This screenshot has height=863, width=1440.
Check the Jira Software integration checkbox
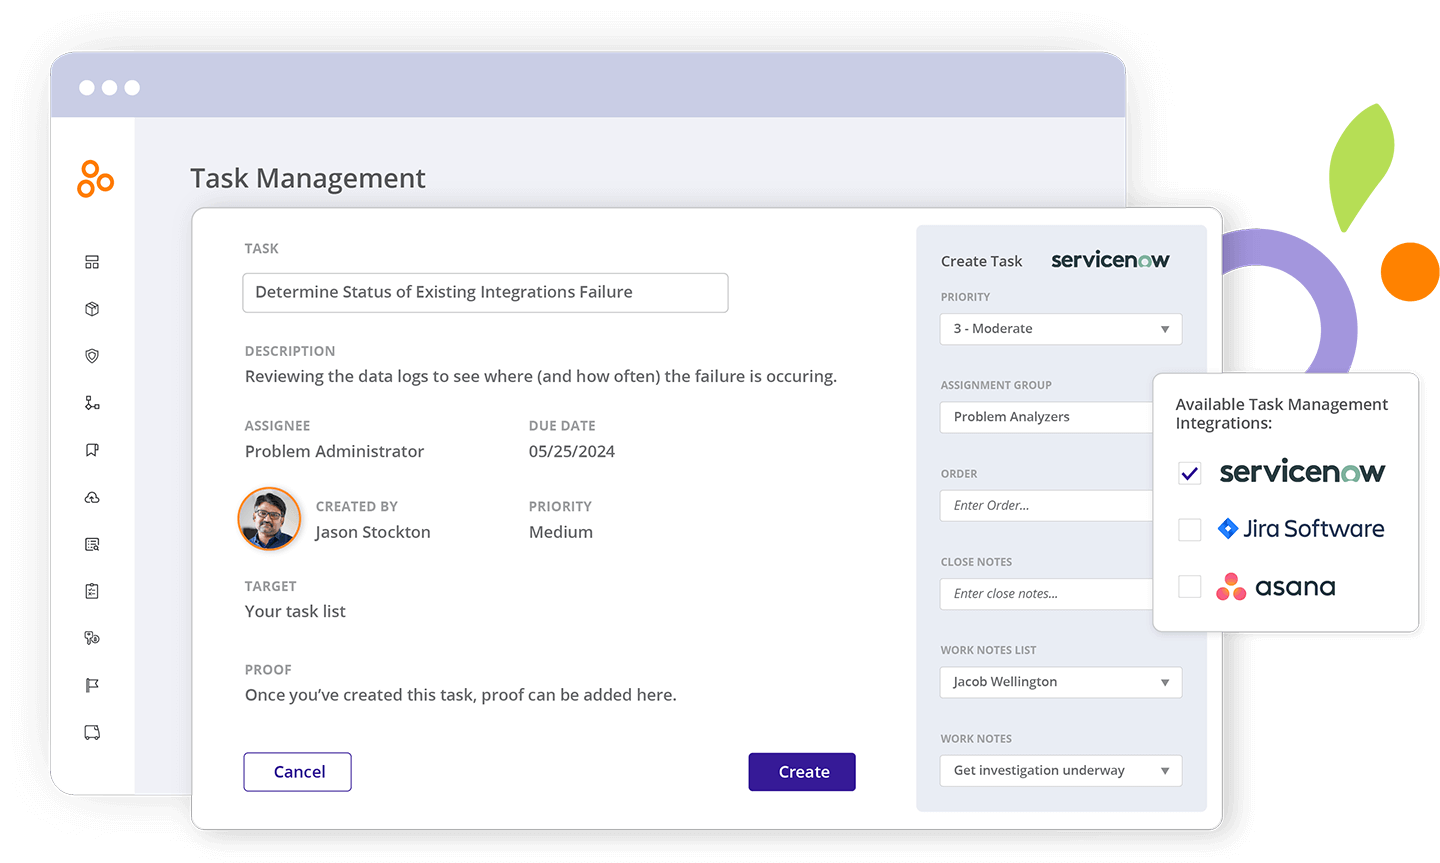click(x=1189, y=530)
